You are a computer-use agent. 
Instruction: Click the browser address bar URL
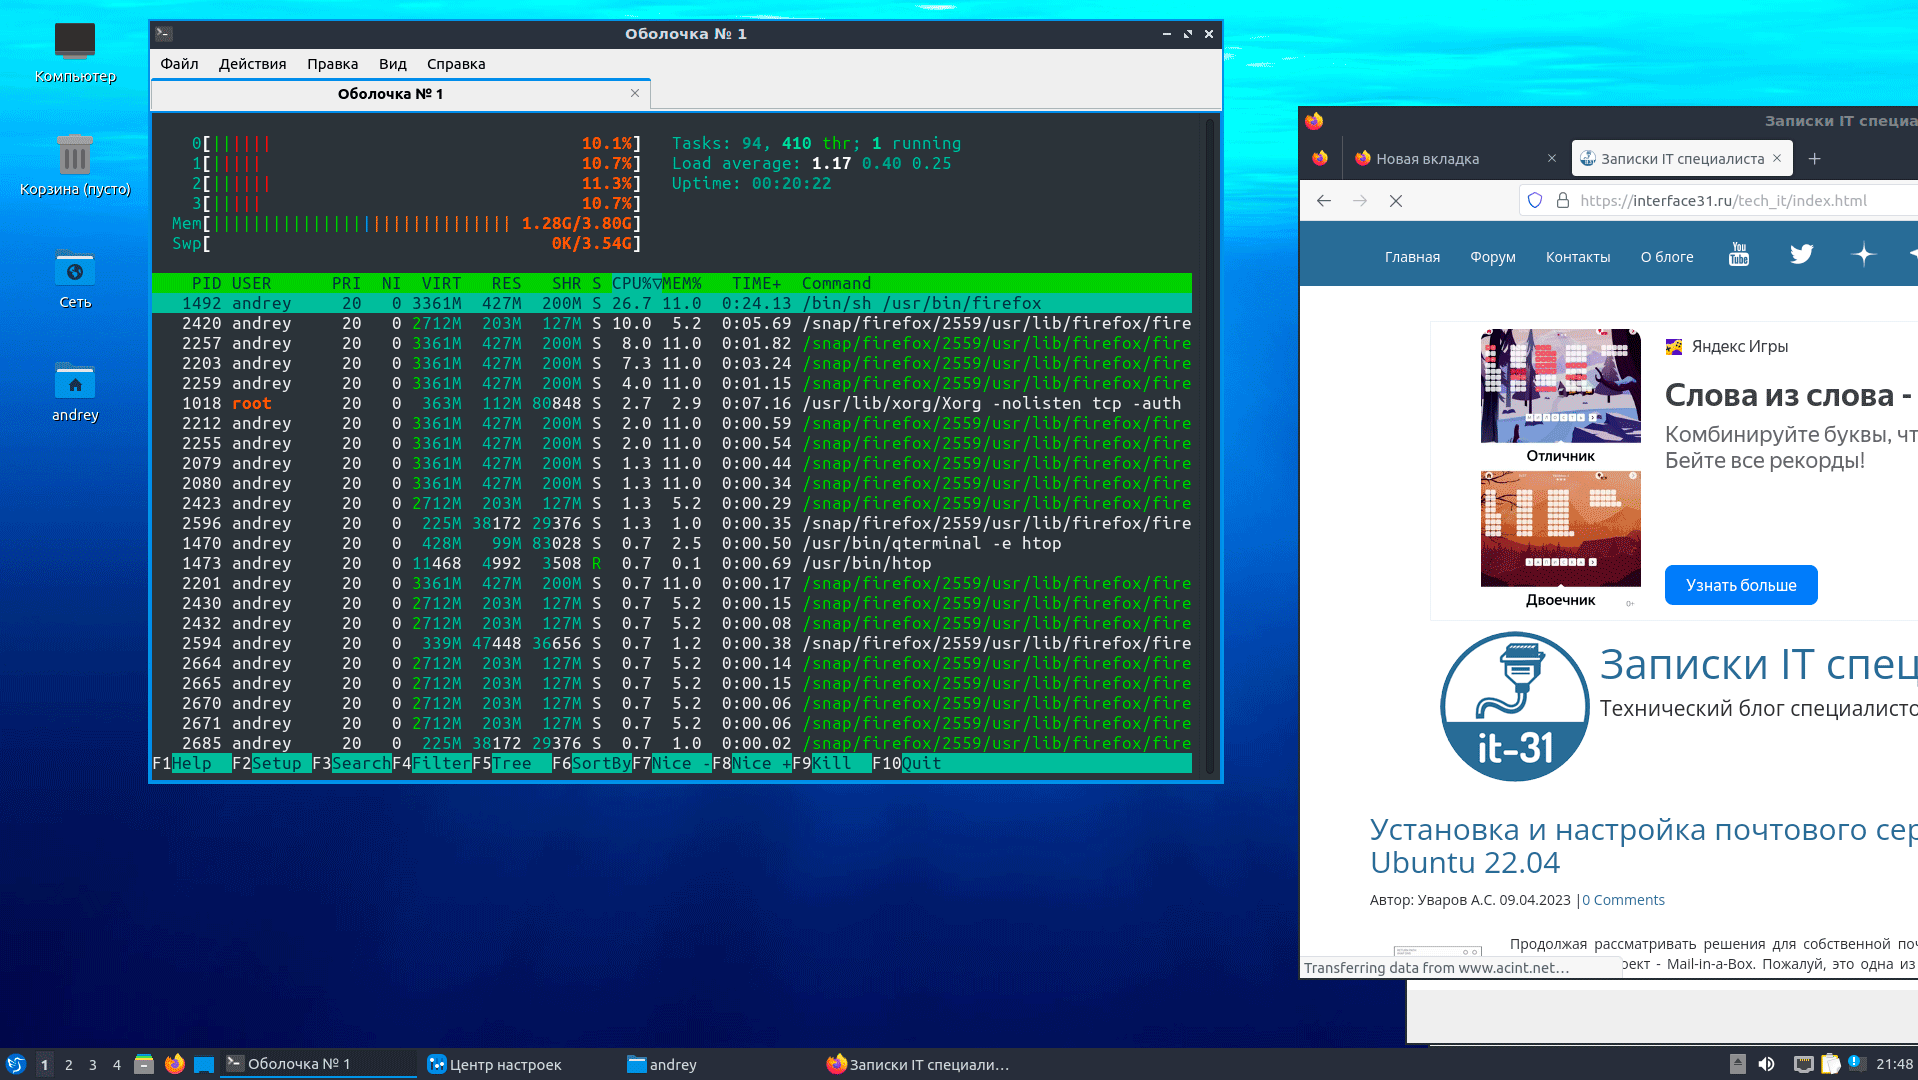tap(1723, 201)
